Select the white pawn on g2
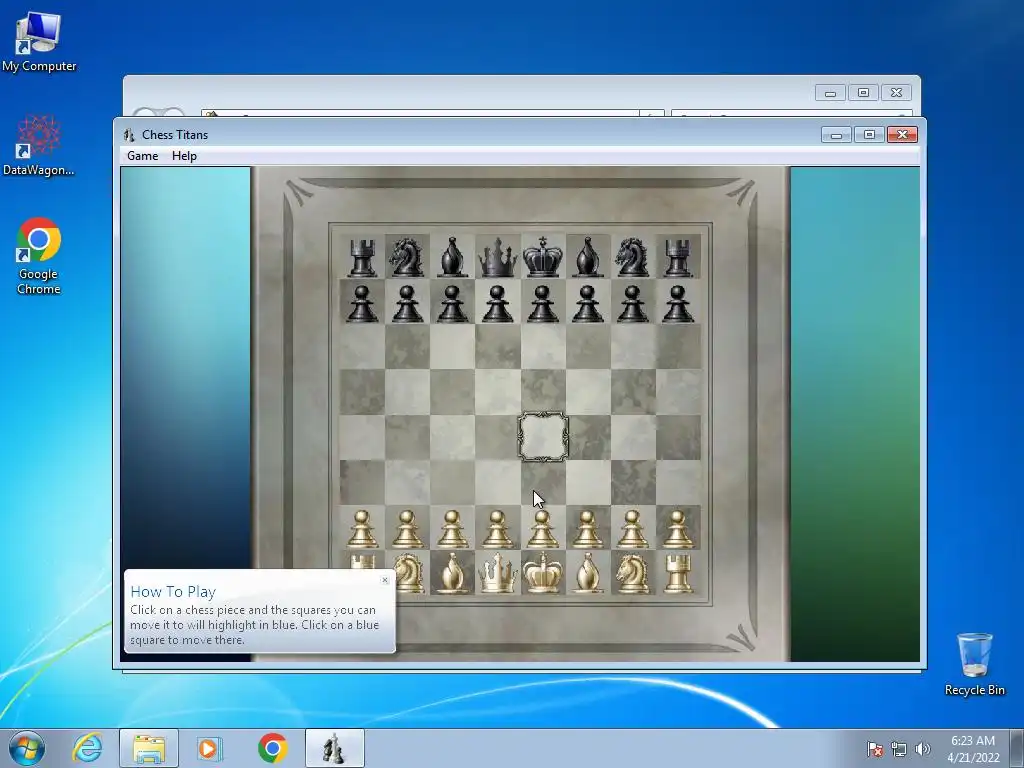The height and width of the screenshot is (768, 1024). [633, 529]
